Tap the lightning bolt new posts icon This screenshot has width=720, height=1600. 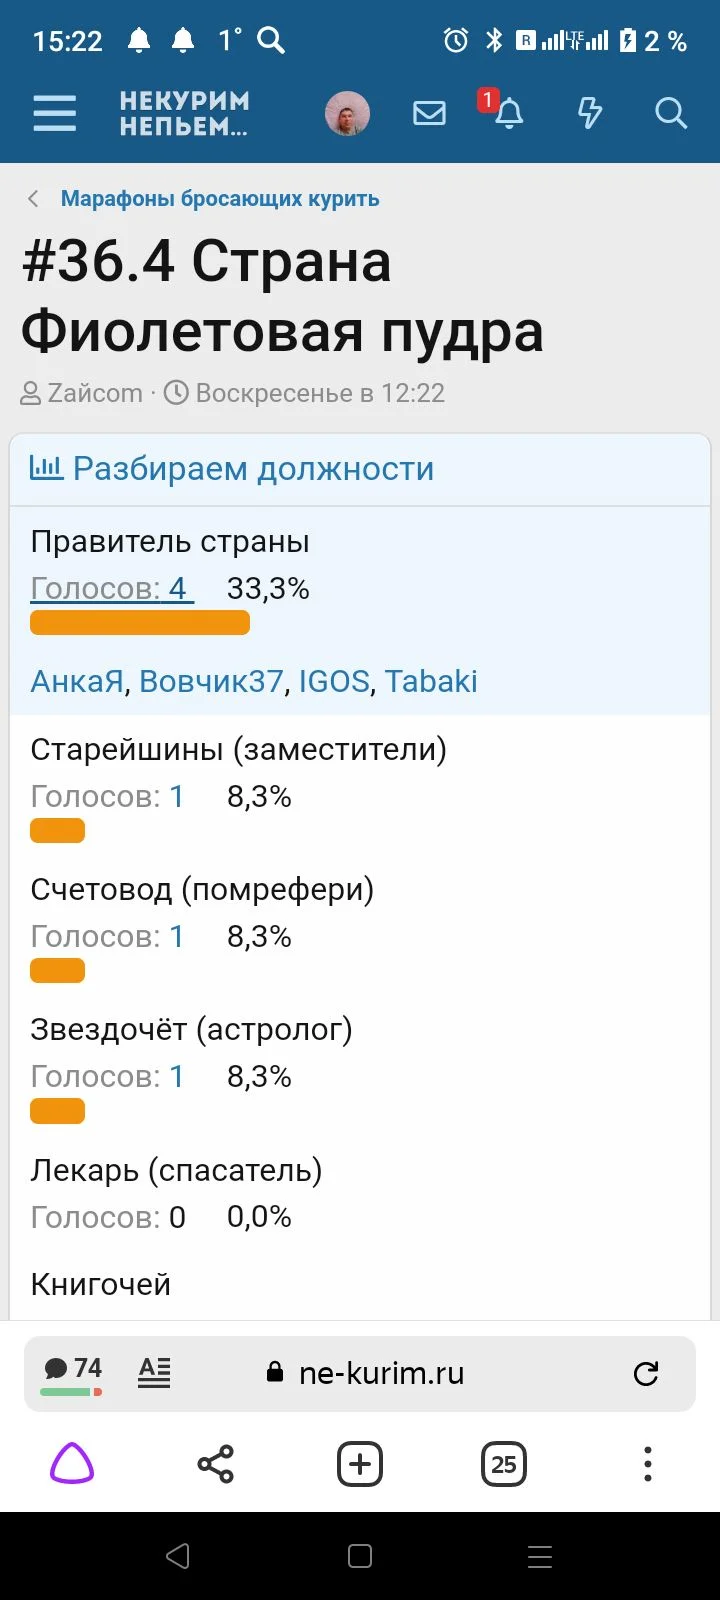(x=590, y=113)
